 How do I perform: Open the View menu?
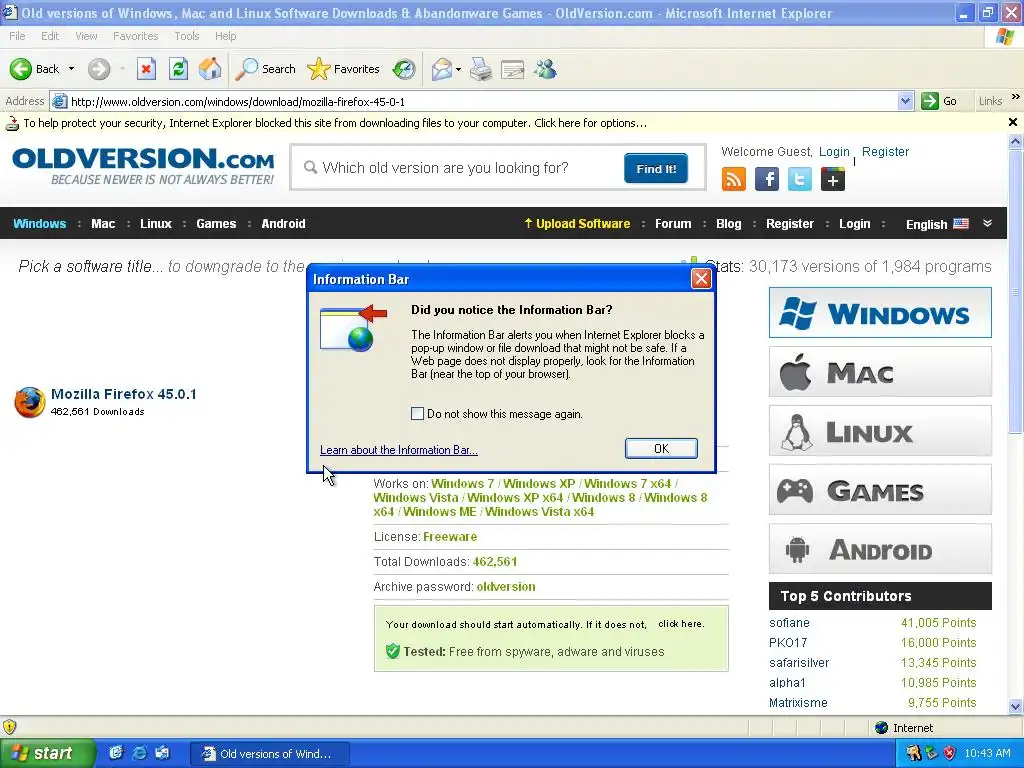(x=86, y=36)
